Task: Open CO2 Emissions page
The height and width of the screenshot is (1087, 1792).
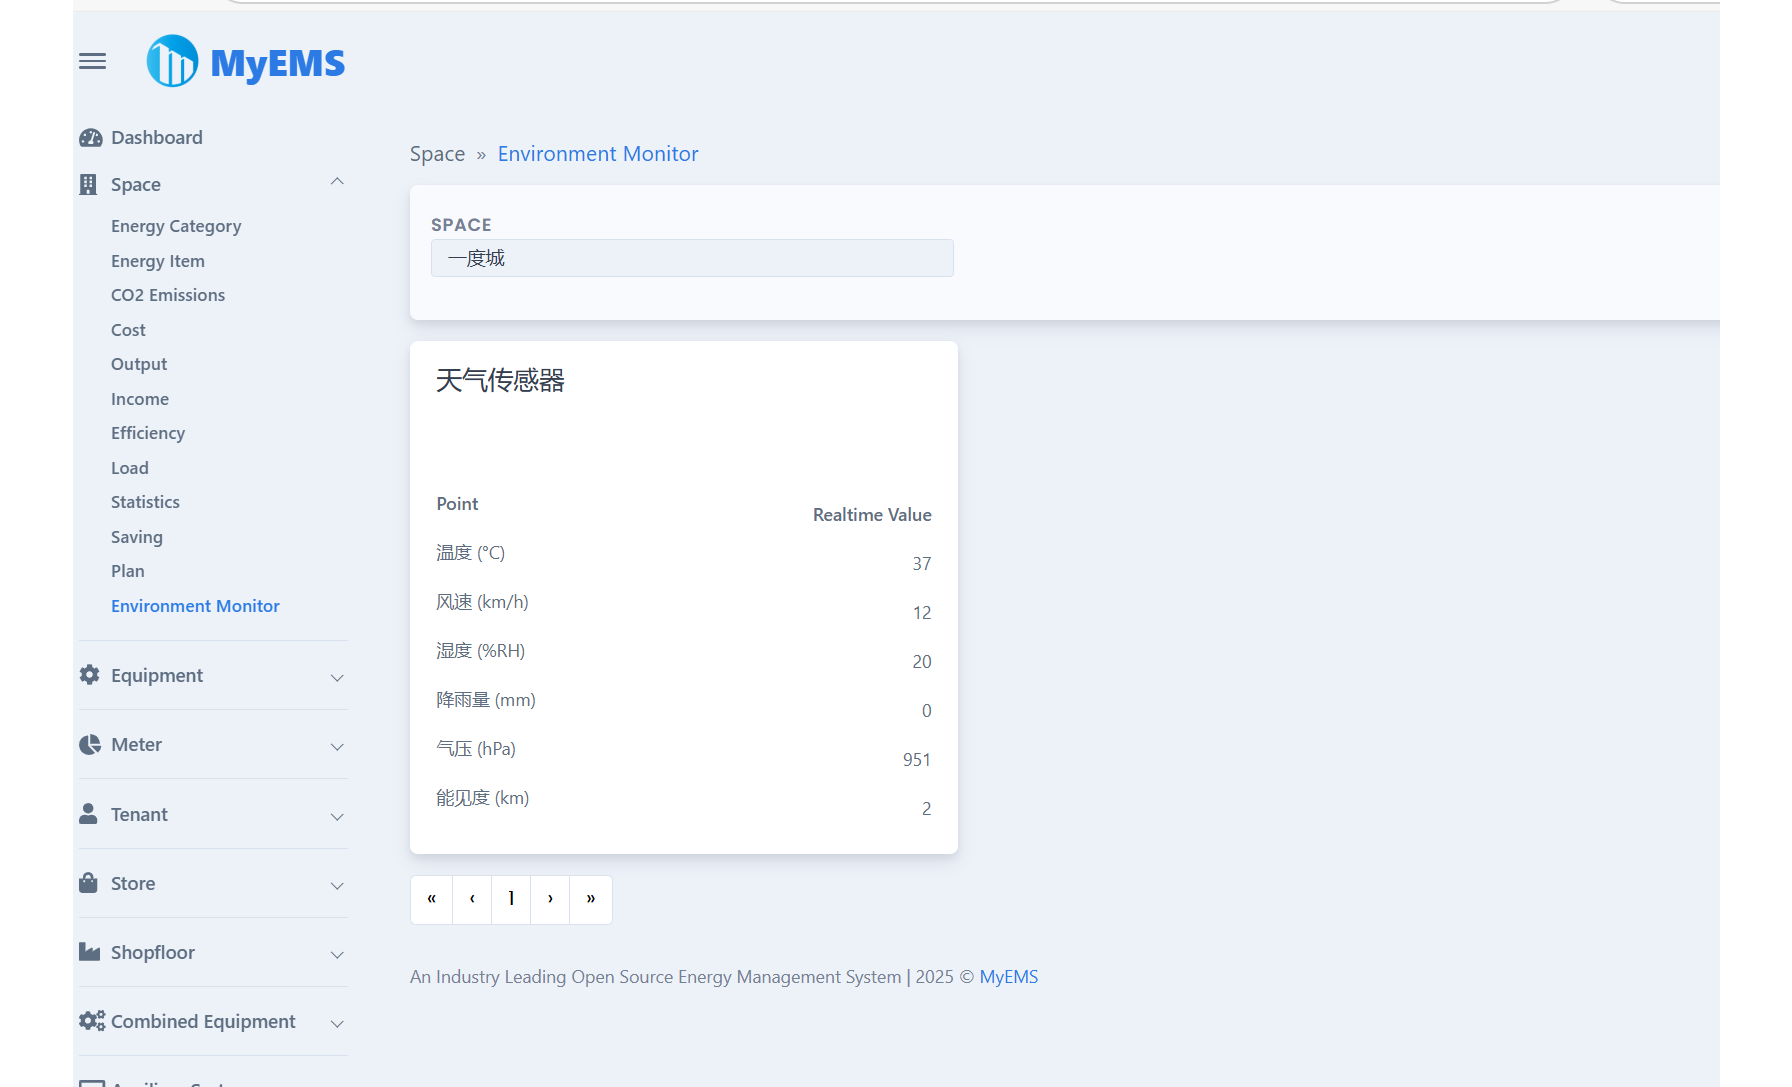Action: point(168,295)
